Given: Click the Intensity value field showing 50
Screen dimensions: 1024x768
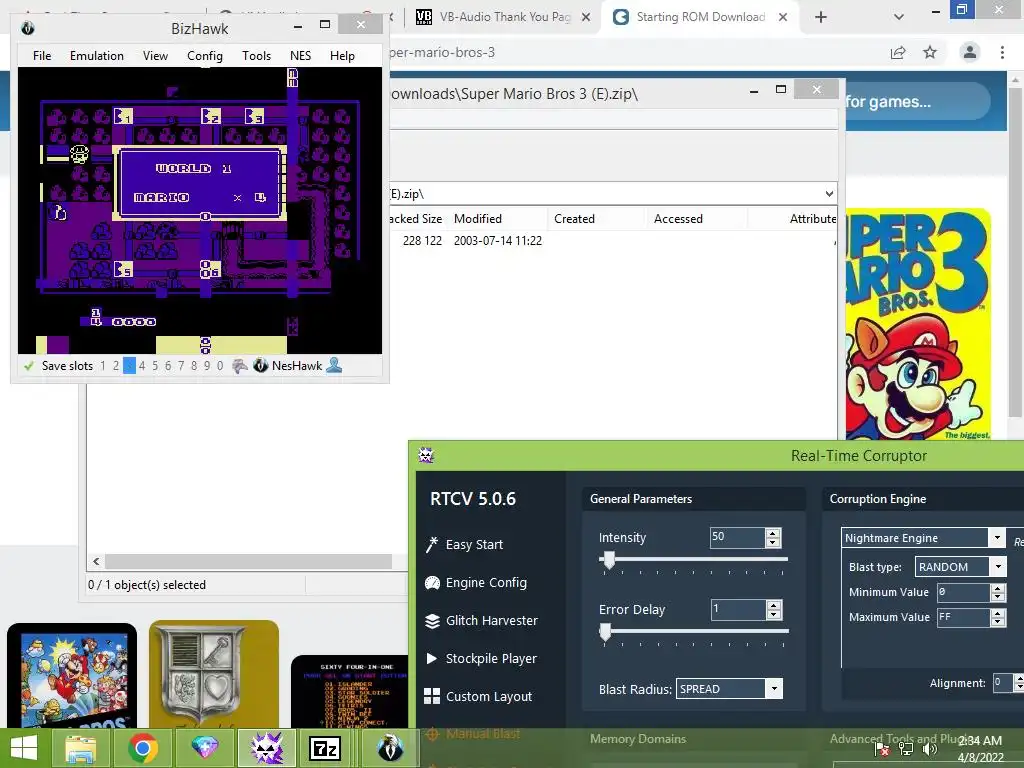Looking at the screenshot, I should pyautogui.click(x=737, y=537).
